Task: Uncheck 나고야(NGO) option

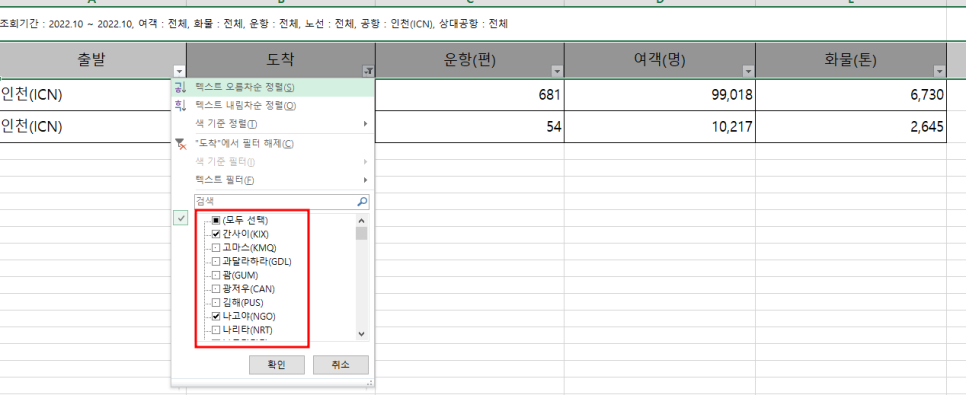Action: [216, 316]
